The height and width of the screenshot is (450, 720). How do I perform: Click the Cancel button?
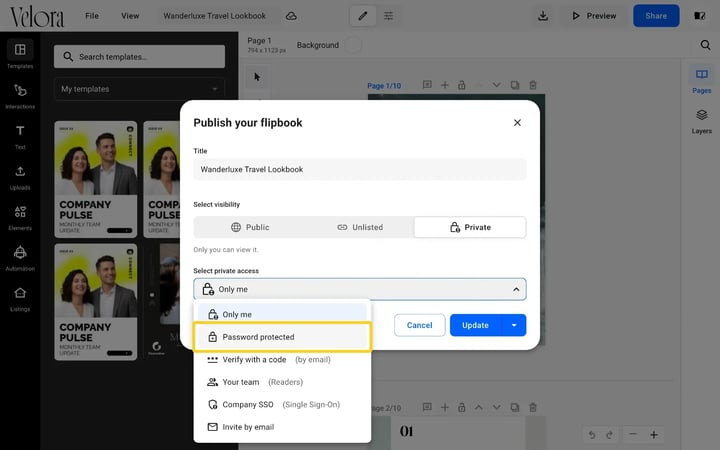click(419, 325)
